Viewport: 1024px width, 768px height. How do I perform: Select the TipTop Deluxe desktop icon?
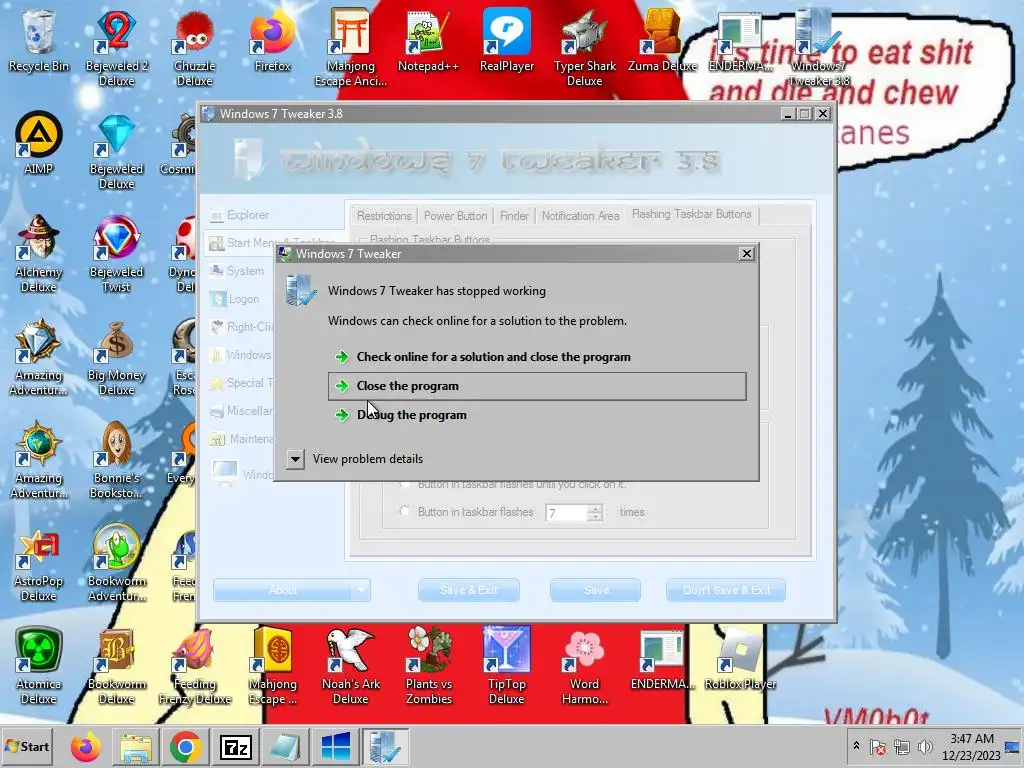(507, 667)
